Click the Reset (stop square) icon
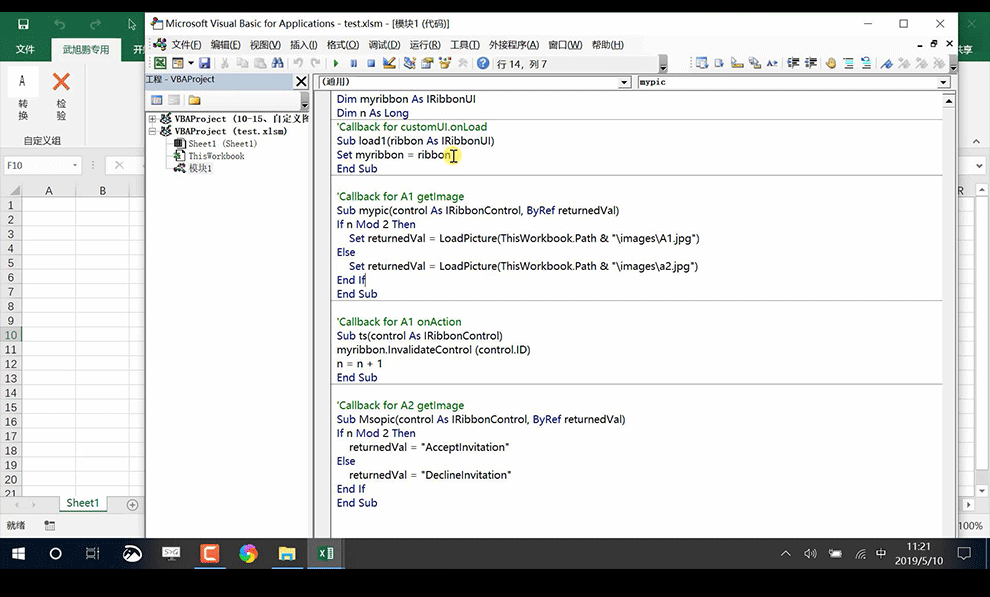Viewport: 990px width, 597px height. (x=371, y=63)
